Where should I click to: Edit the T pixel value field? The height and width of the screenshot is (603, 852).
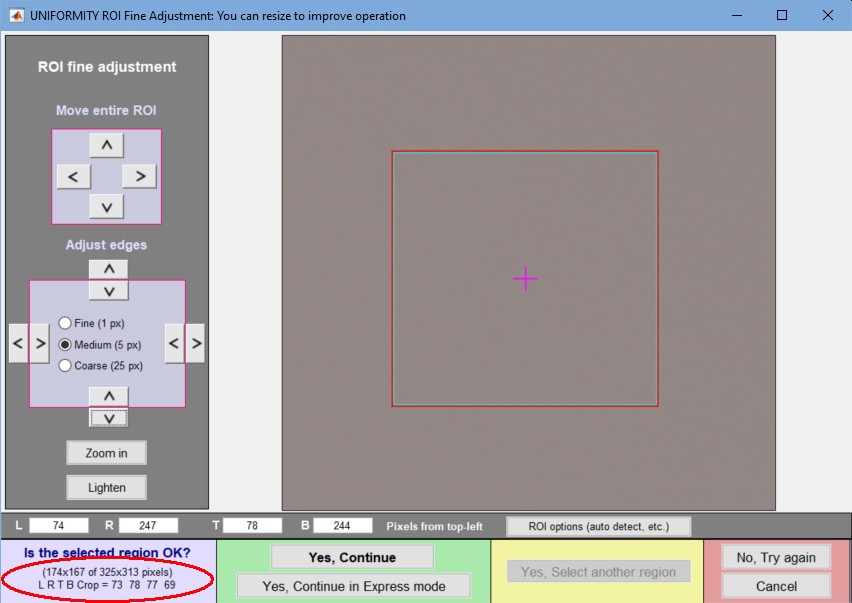point(252,525)
